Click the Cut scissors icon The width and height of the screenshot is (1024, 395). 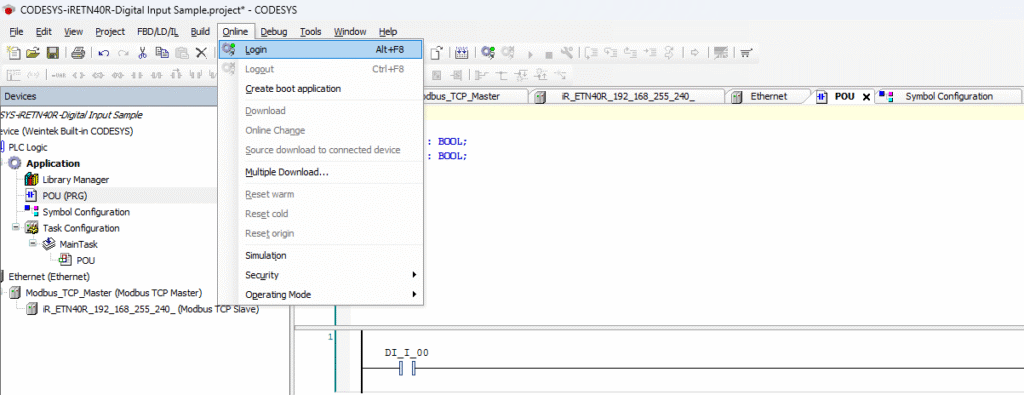[142, 53]
